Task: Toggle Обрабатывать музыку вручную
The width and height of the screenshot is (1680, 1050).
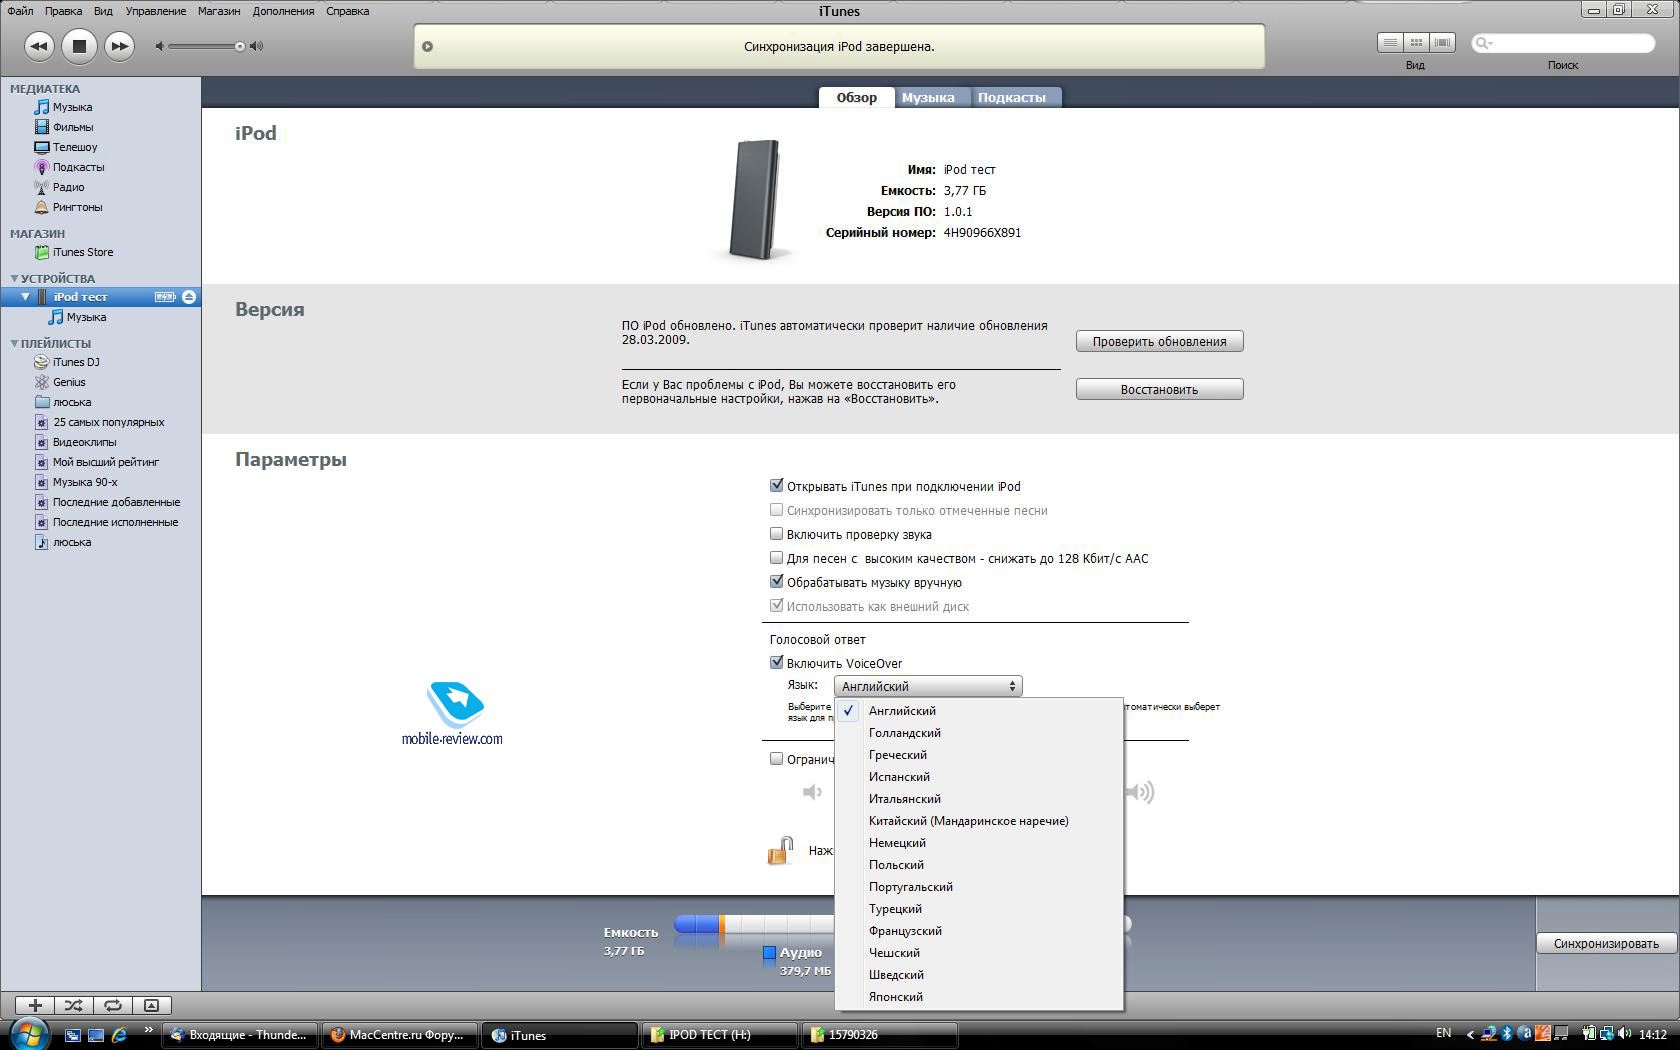Action: (x=776, y=581)
